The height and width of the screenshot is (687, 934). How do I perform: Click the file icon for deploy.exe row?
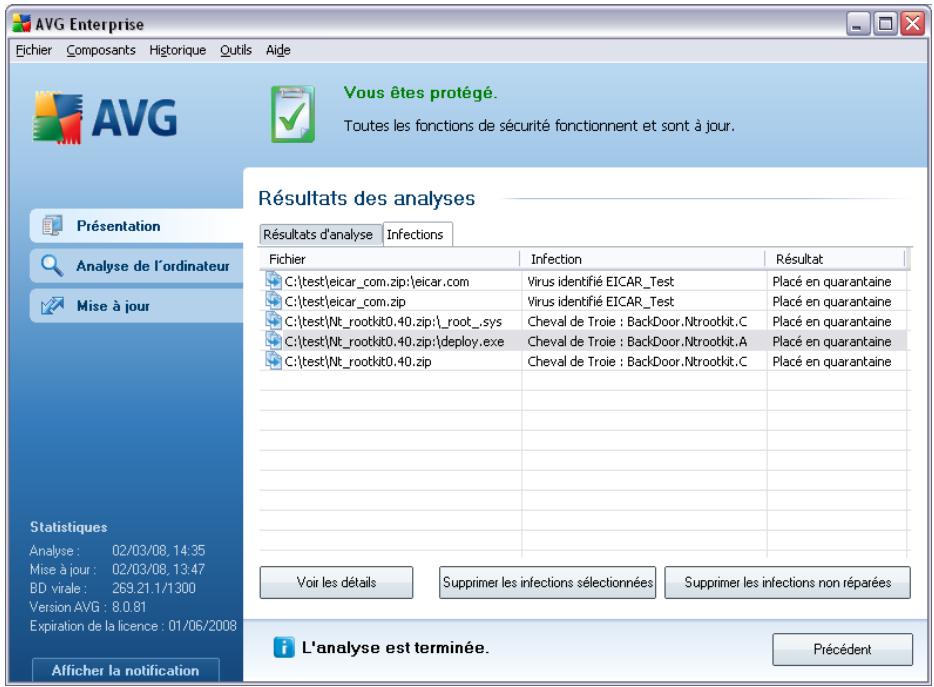[273, 341]
